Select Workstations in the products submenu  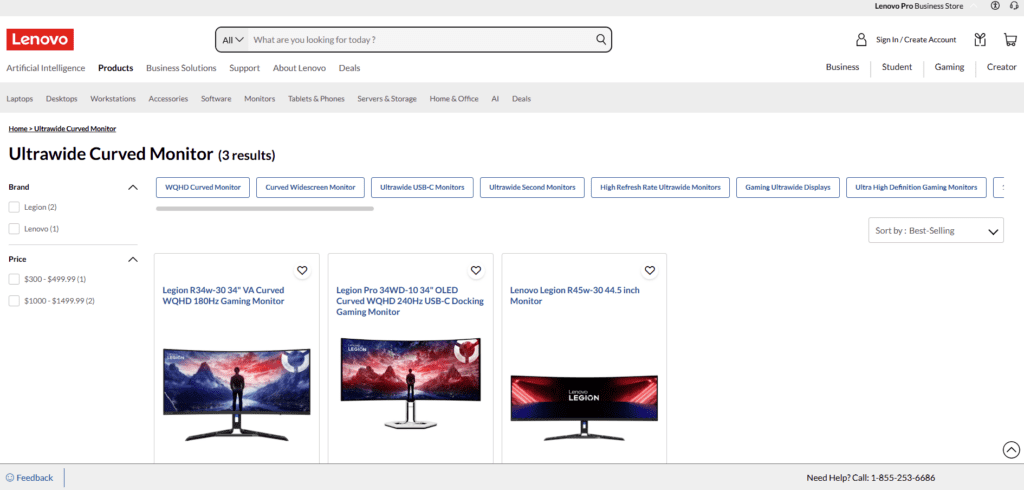tap(113, 99)
